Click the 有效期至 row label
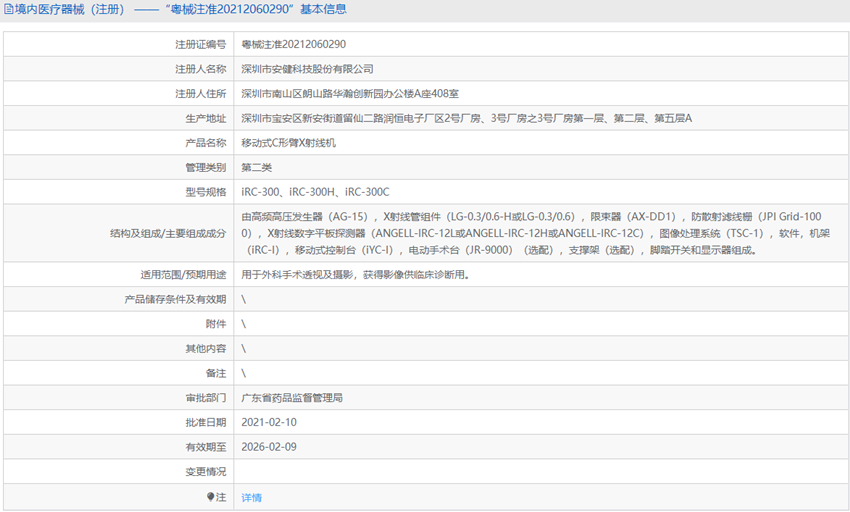This screenshot has height=512, width=850. (x=205, y=447)
